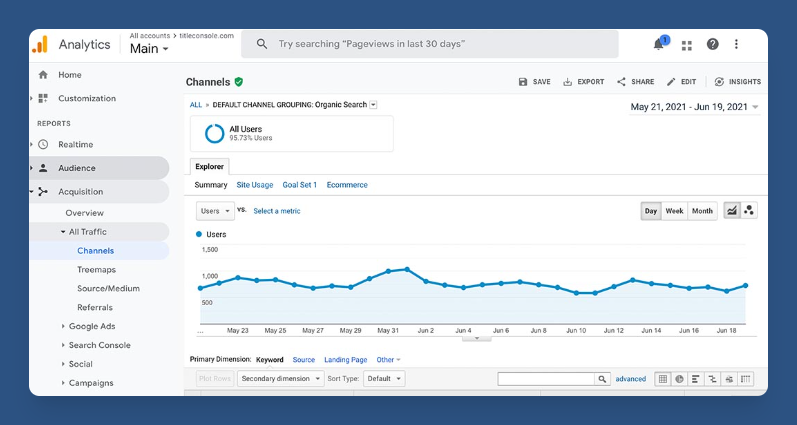
Task: Open Source/Medium in the sidebar
Action: click(x=108, y=288)
